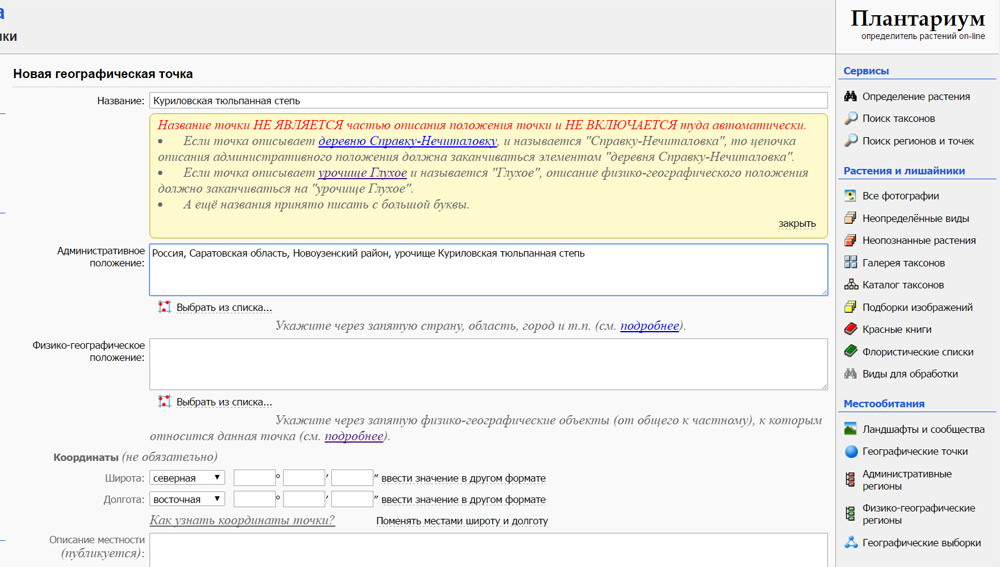Click the latitude degrees input box
Viewport: 1000px width, 567px height.
tap(254, 478)
